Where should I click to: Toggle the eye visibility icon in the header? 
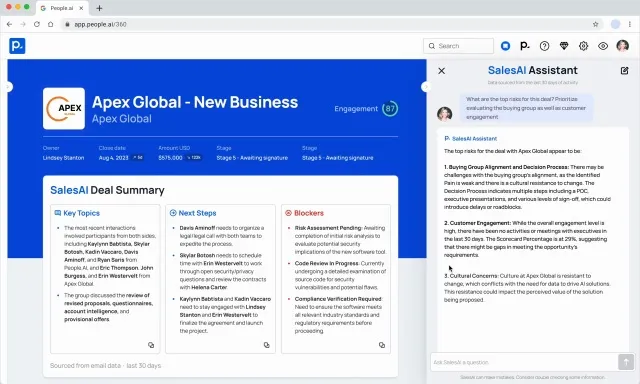[603, 46]
